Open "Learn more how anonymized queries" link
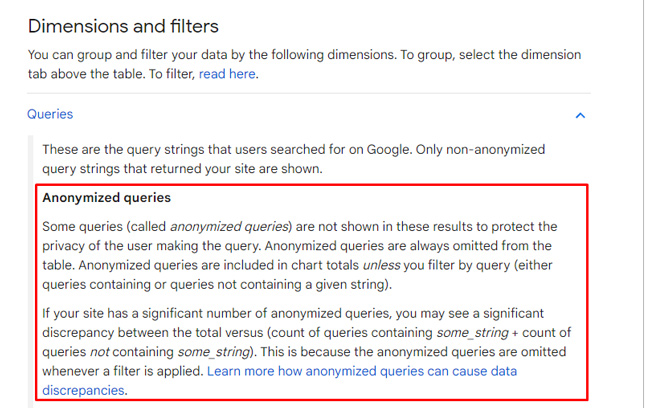The image size is (650, 408). 361,371
